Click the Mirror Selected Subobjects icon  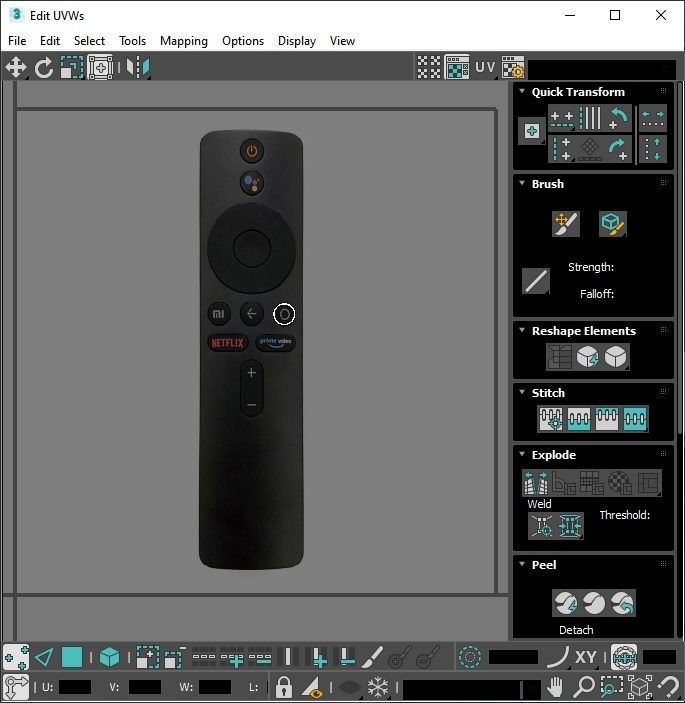click(x=138, y=67)
